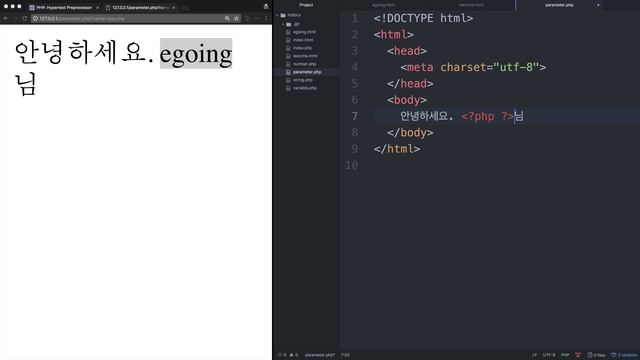Click the <?php ?> tag on line 7
The height and width of the screenshot is (360, 640).
[x=487, y=116]
